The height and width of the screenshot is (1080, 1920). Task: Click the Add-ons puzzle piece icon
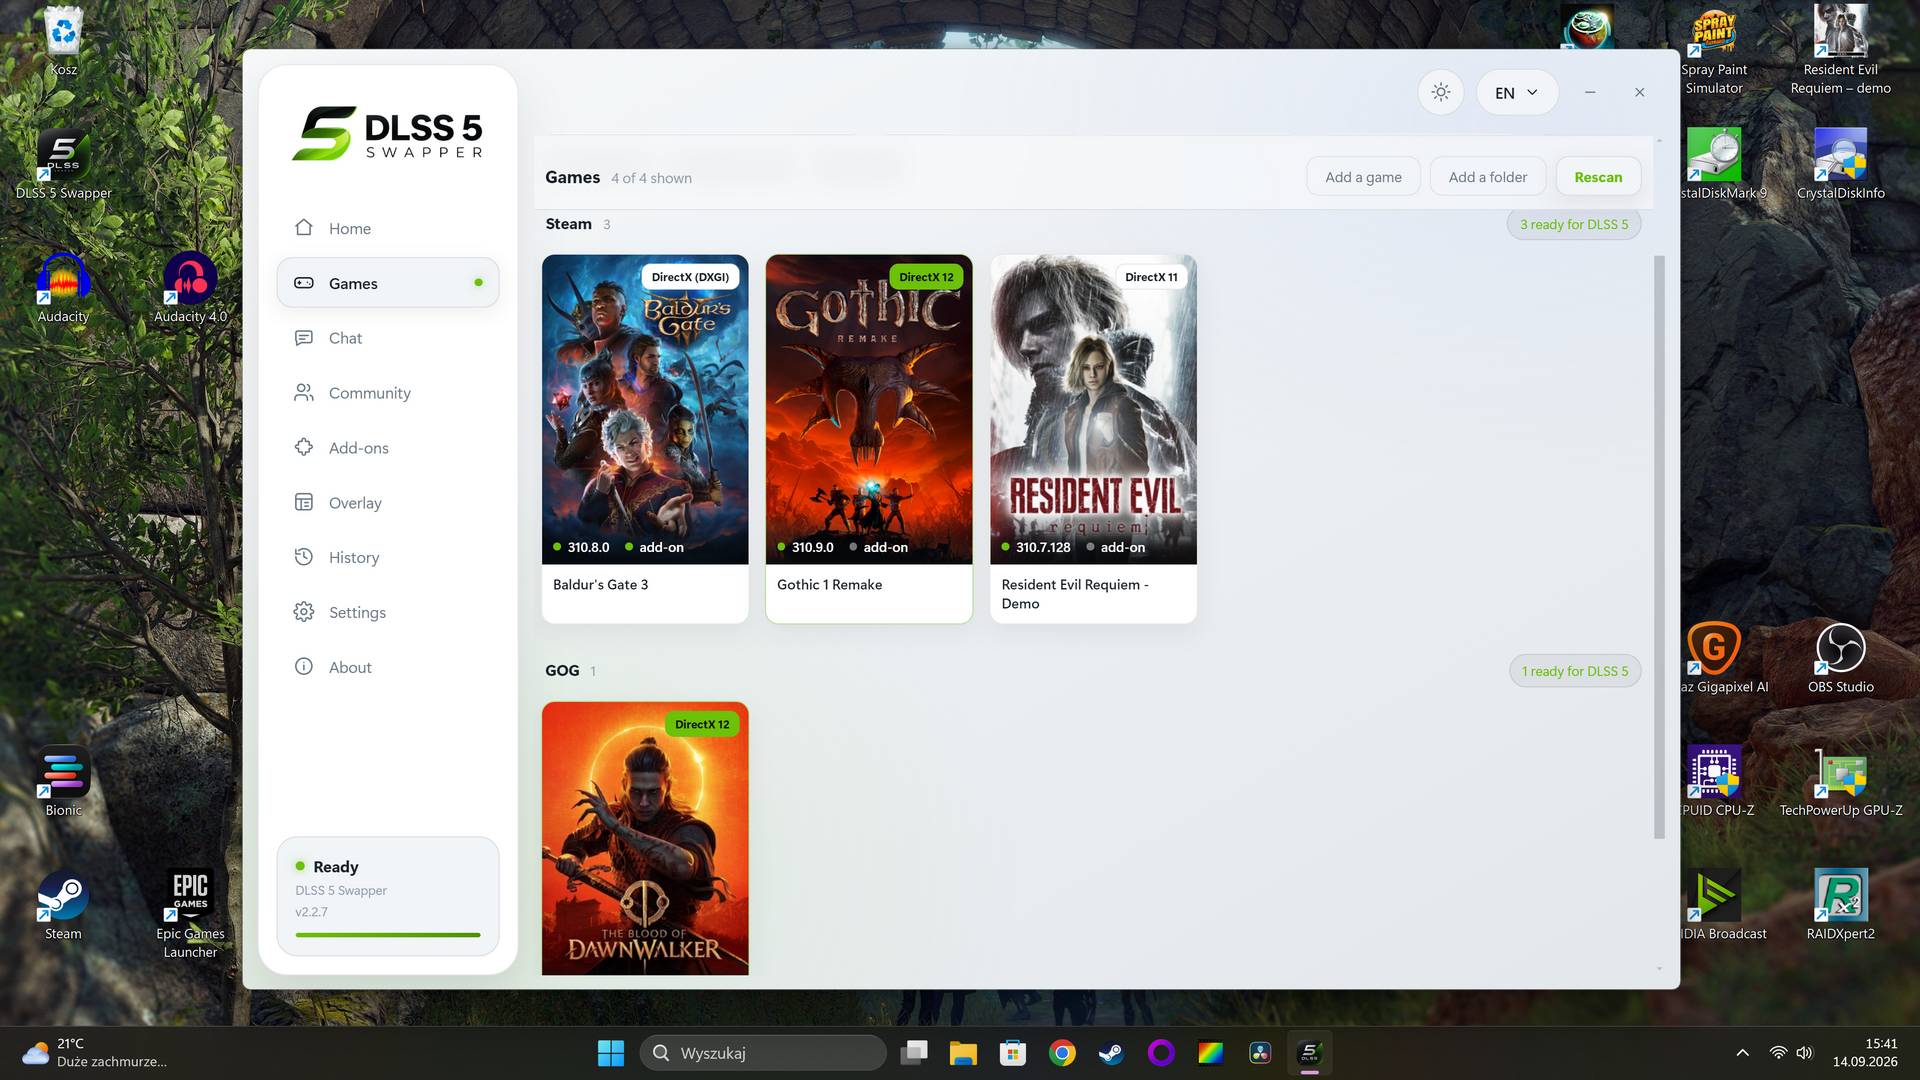(x=304, y=447)
